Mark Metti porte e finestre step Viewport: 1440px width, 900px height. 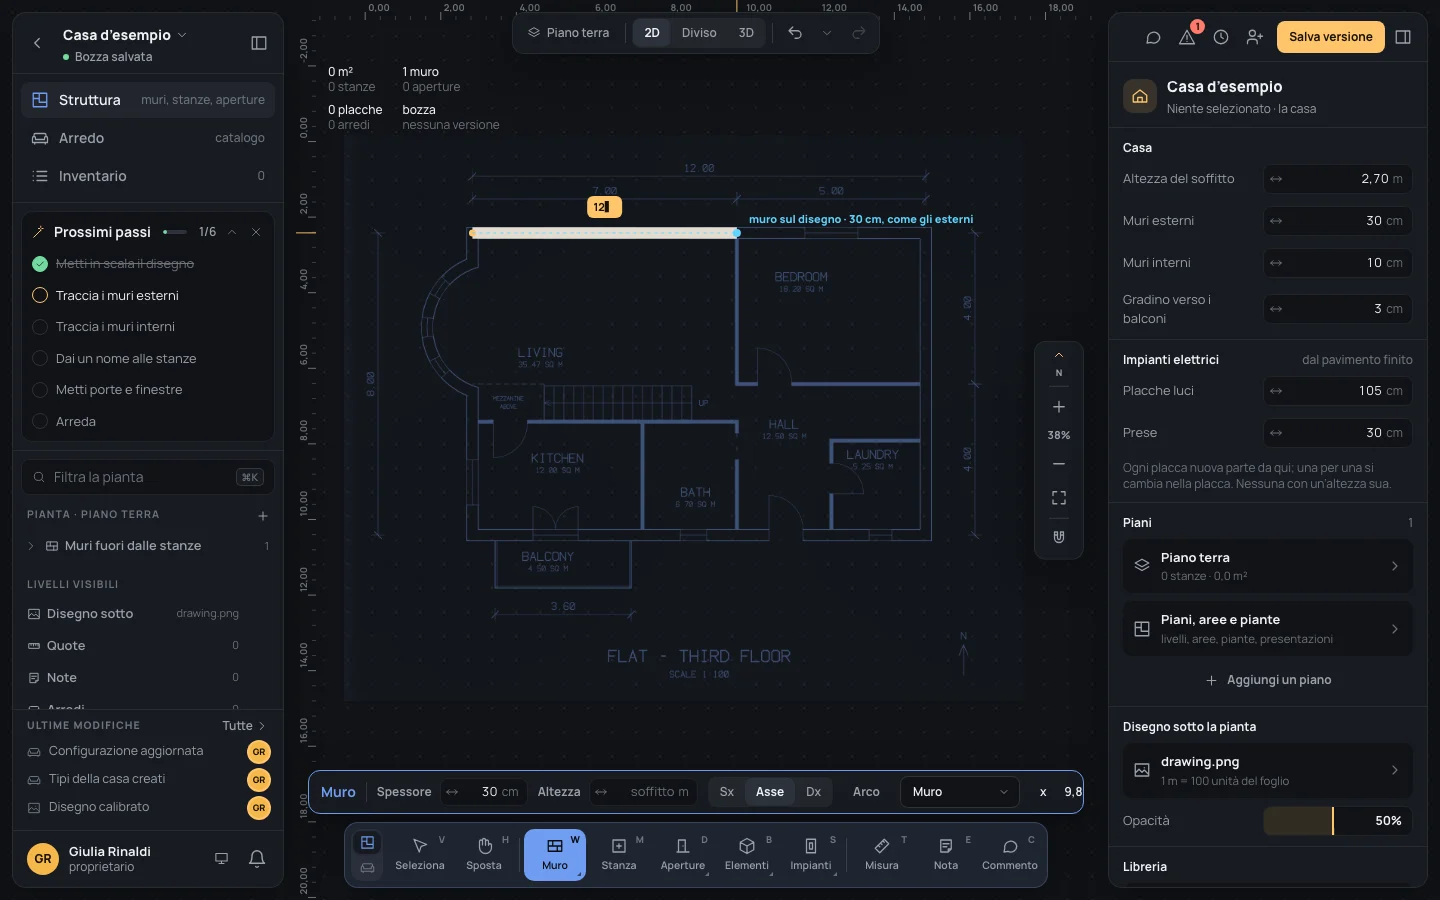tap(40, 390)
